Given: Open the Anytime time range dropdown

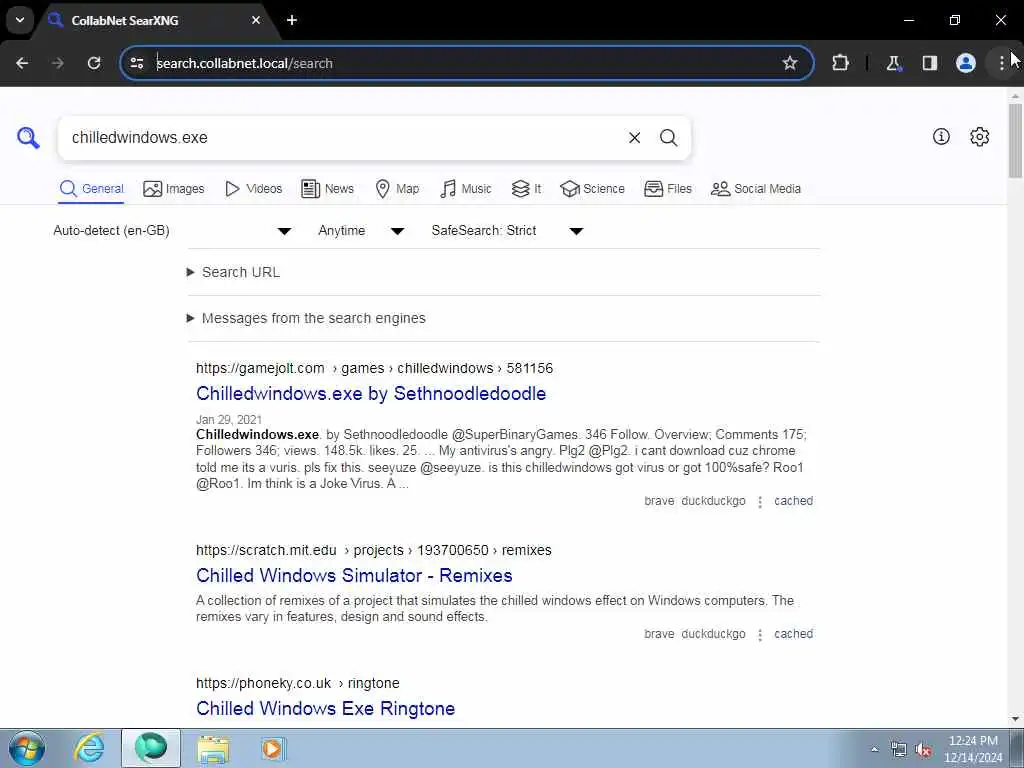Looking at the screenshot, I should point(361,231).
